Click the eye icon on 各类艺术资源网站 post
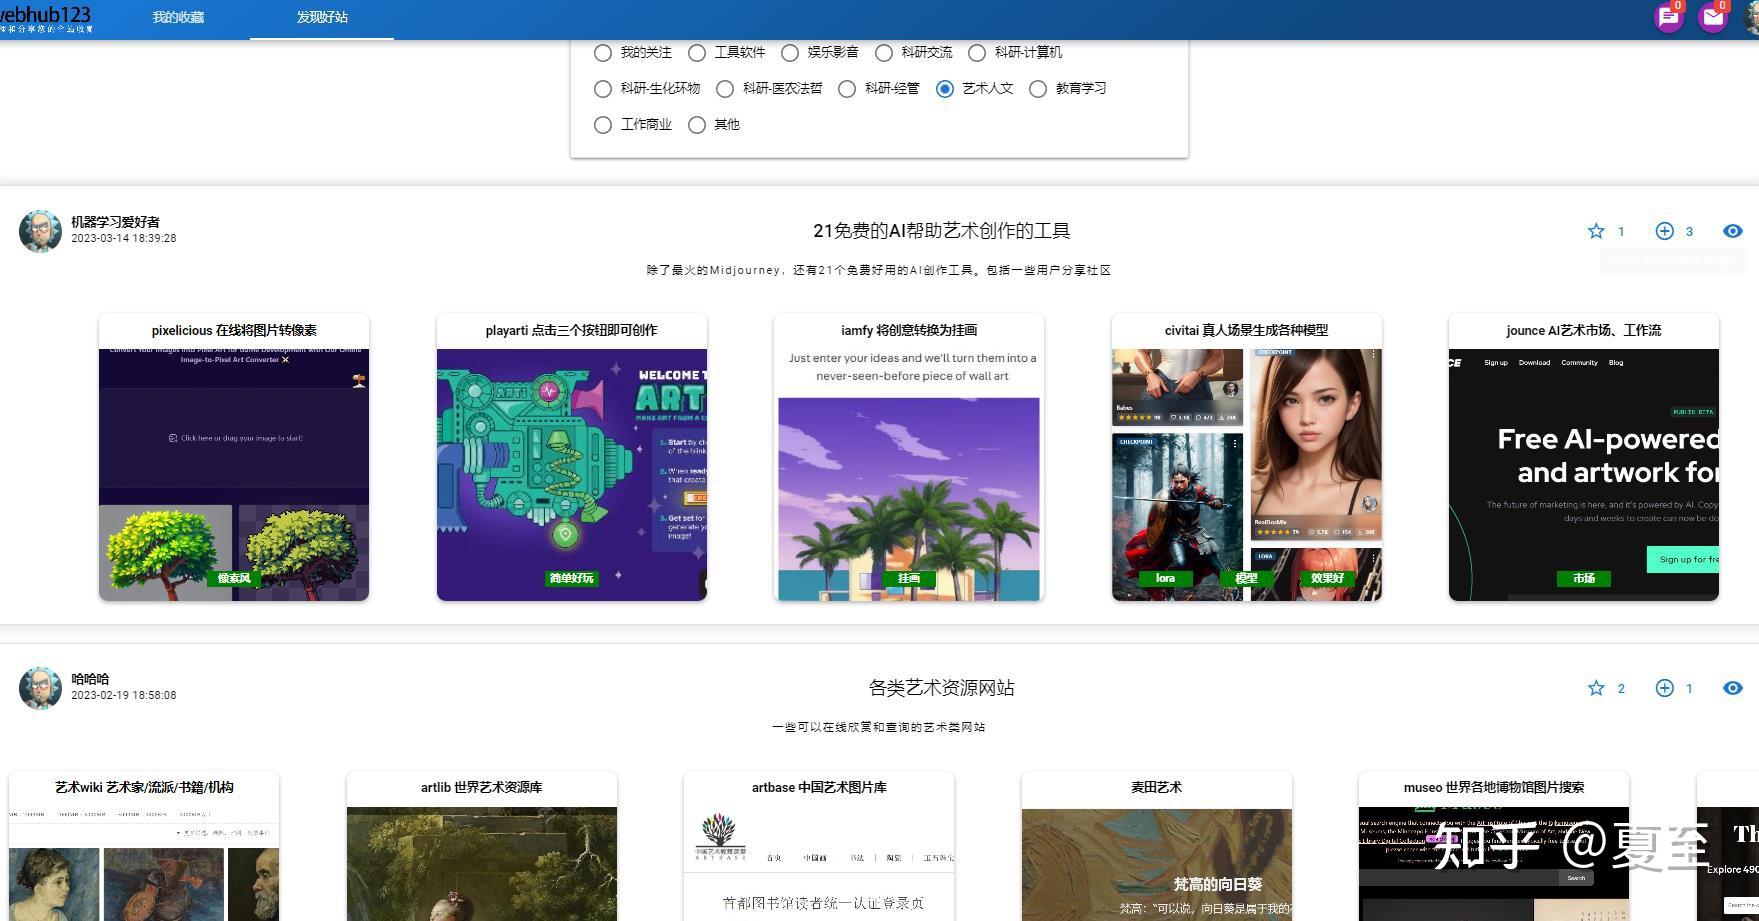This screenshot has width=1759, height=921. pos(1731,688)
